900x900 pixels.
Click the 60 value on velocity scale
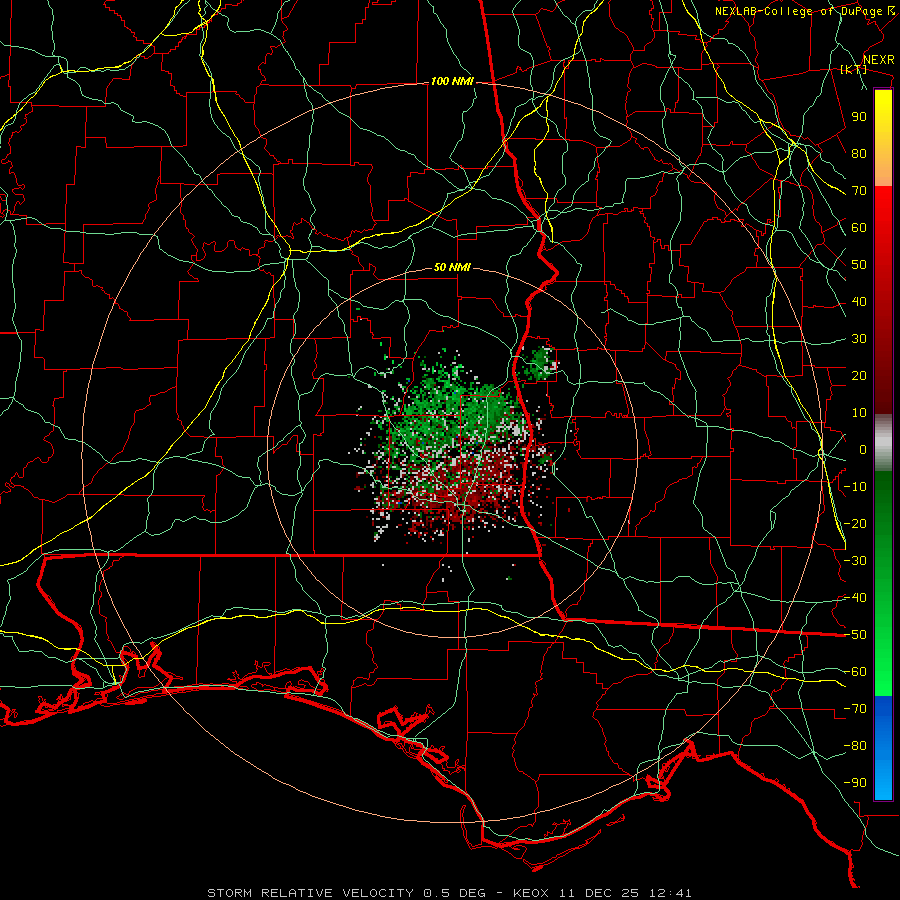[x=859, y=227]
